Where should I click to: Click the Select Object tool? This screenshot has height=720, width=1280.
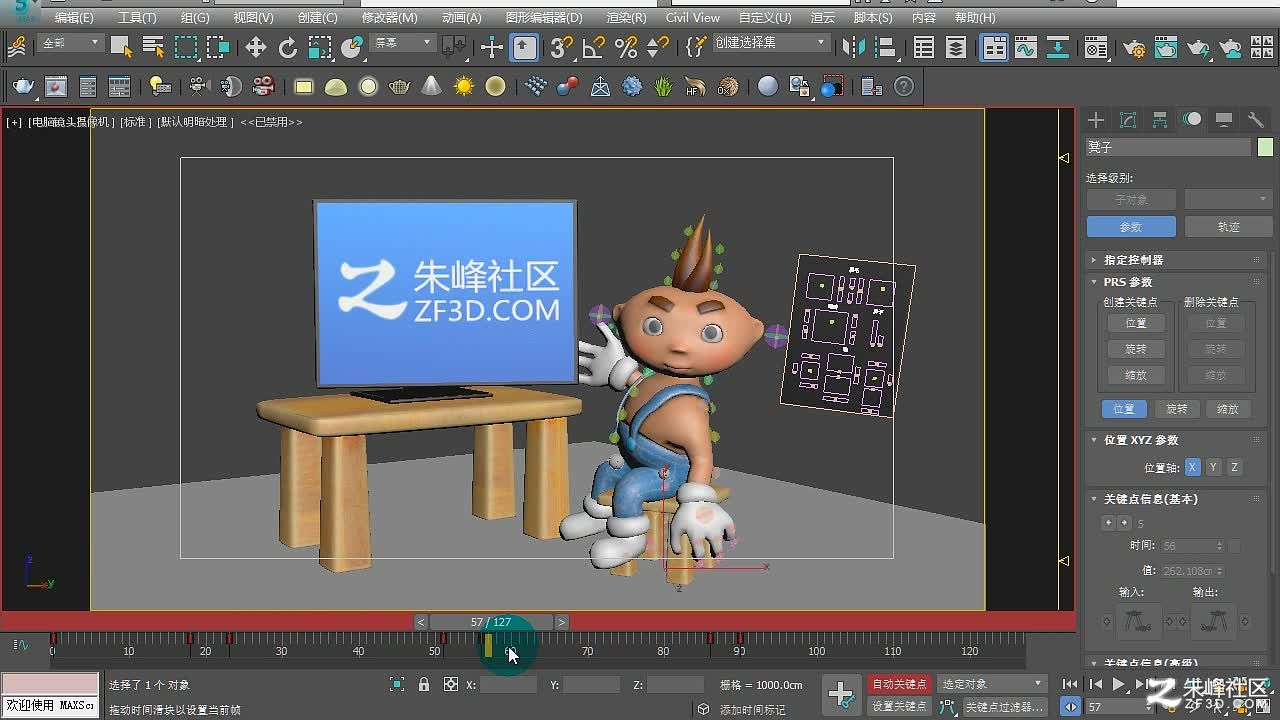coord(121,47)
